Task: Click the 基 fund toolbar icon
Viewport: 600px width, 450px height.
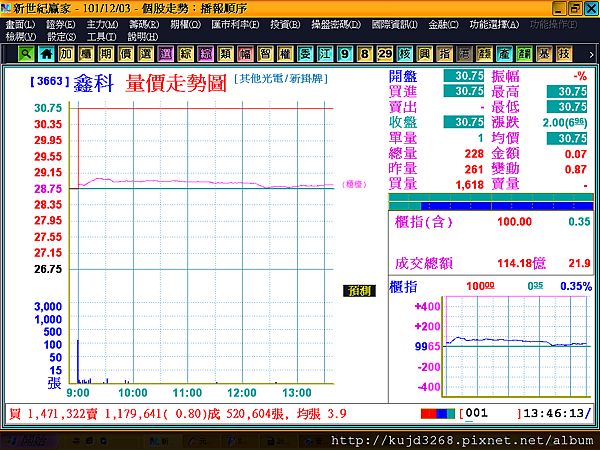Action: 544,54
